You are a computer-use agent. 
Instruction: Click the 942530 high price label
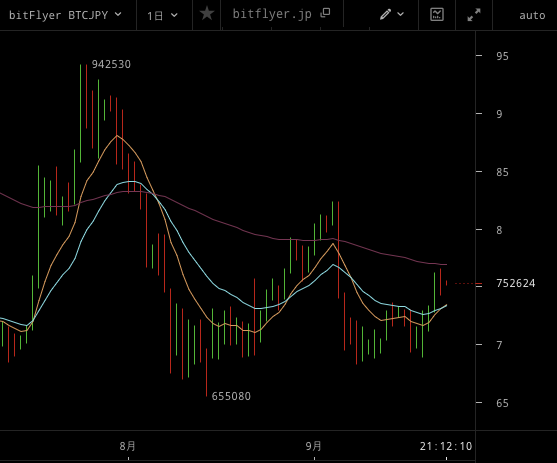pos(111,64)
